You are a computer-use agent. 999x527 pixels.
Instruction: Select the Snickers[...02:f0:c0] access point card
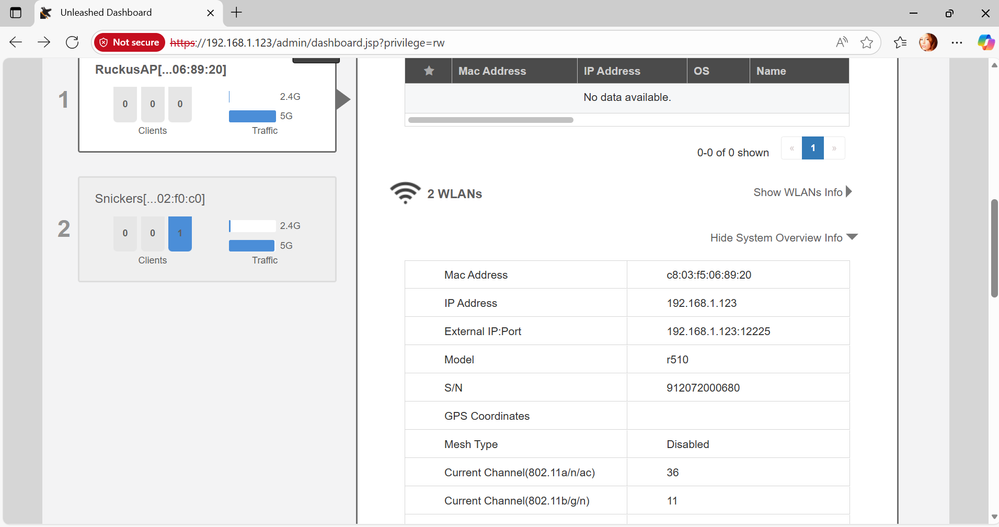tap(207, 229)
